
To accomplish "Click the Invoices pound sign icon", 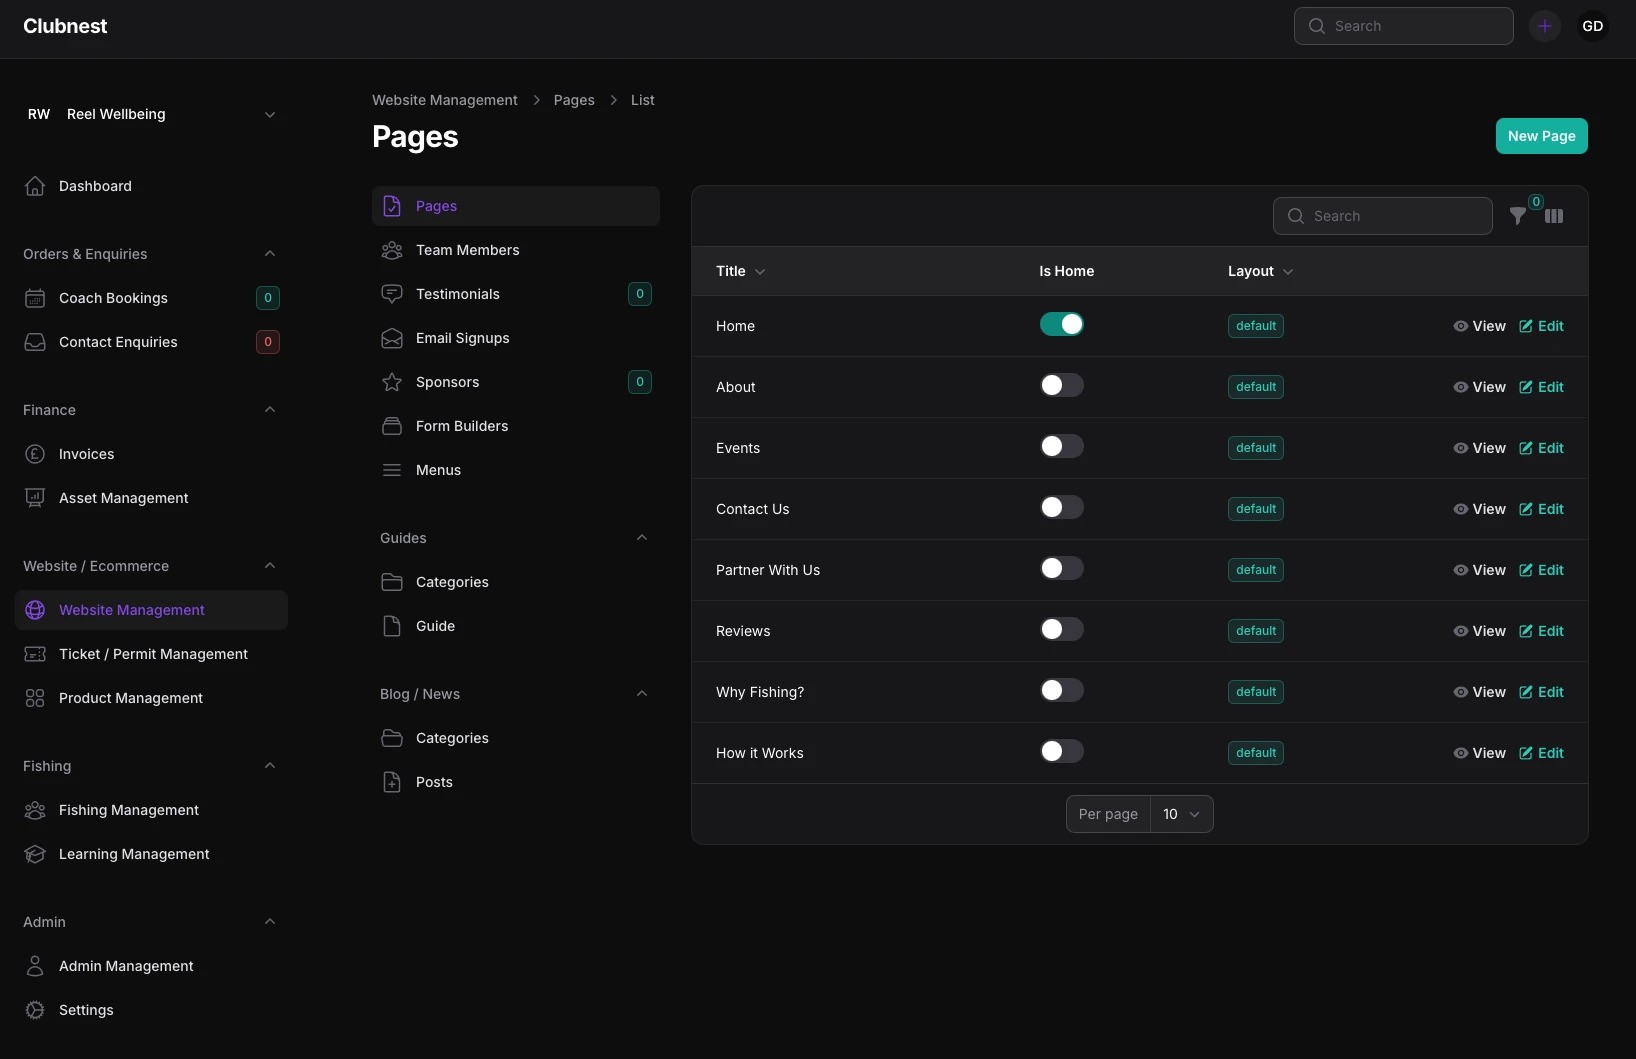I will (35, 454).
